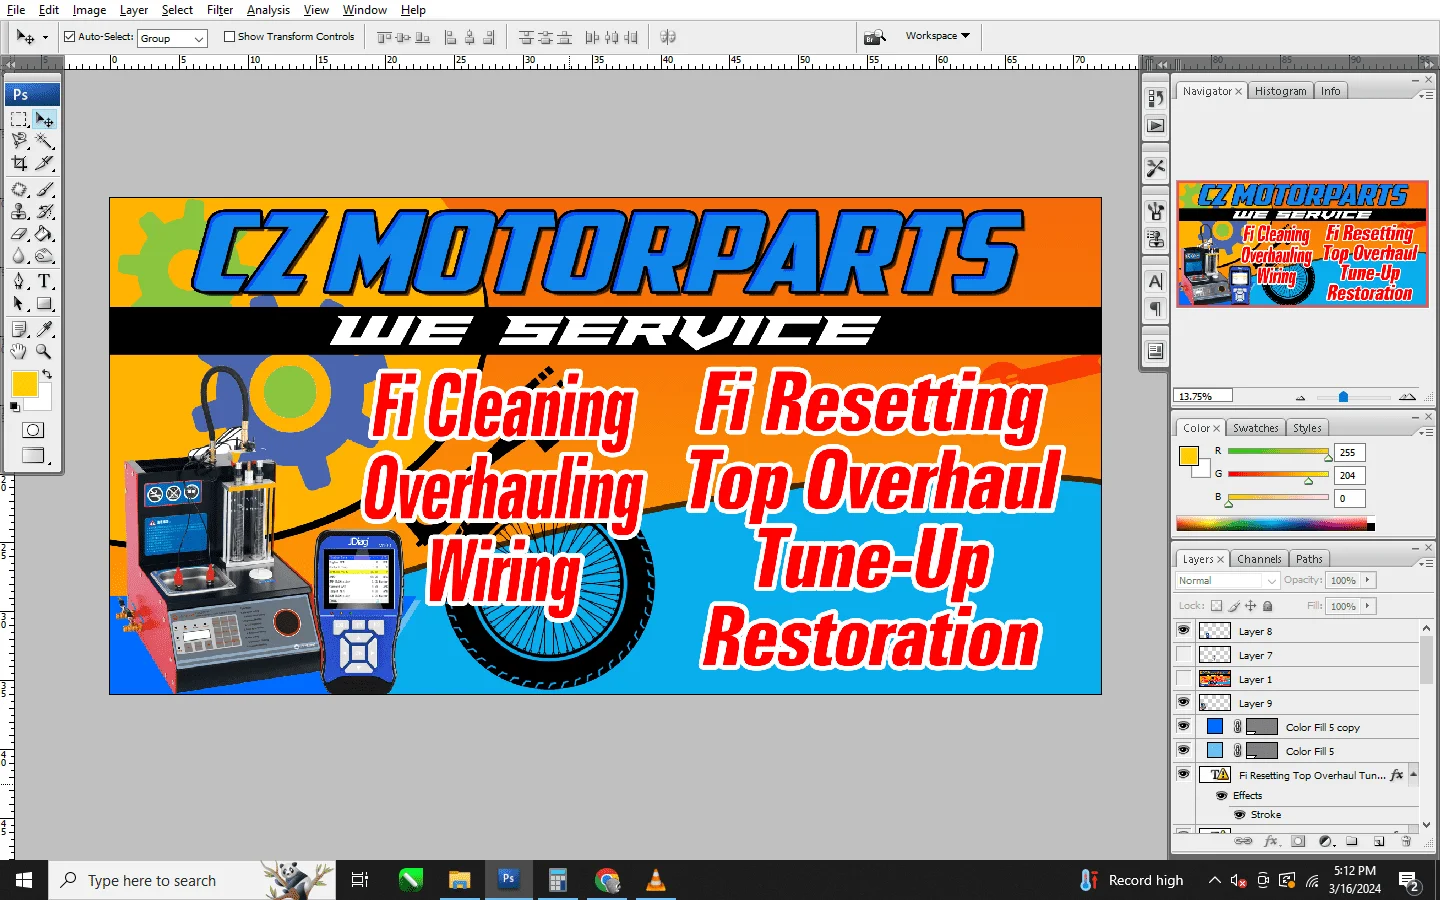1440x900 pixels.
Task: Open the Layers panel options menu
Action: 1425,564
